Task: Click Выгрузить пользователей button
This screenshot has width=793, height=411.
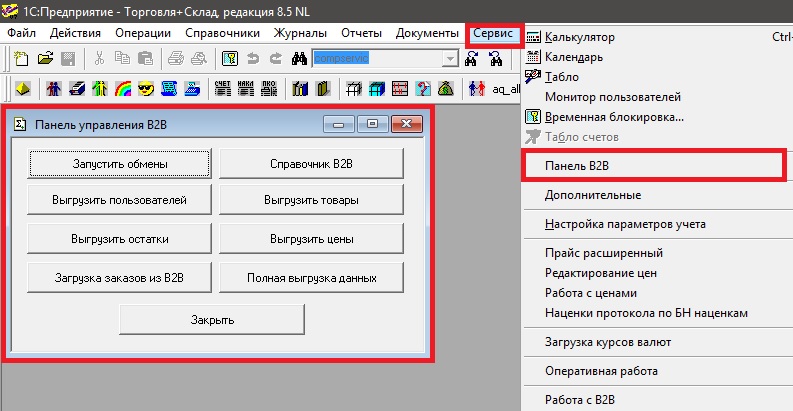Action: click(x=119, y=200)
